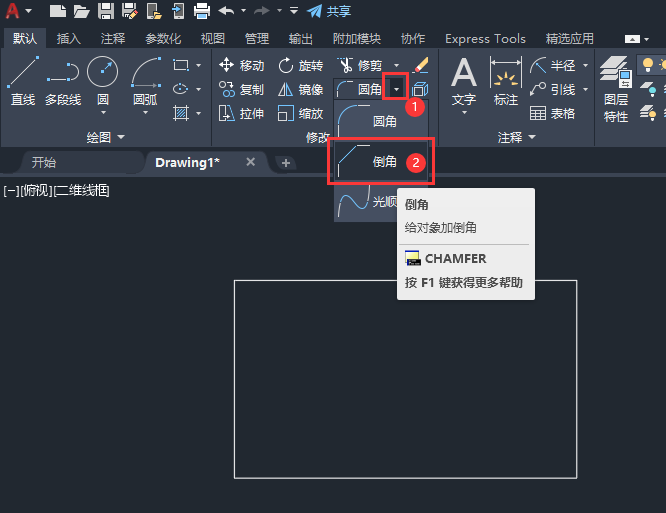Click the 缩放 scale tool

pyautogui.click(x=301, y=114)
